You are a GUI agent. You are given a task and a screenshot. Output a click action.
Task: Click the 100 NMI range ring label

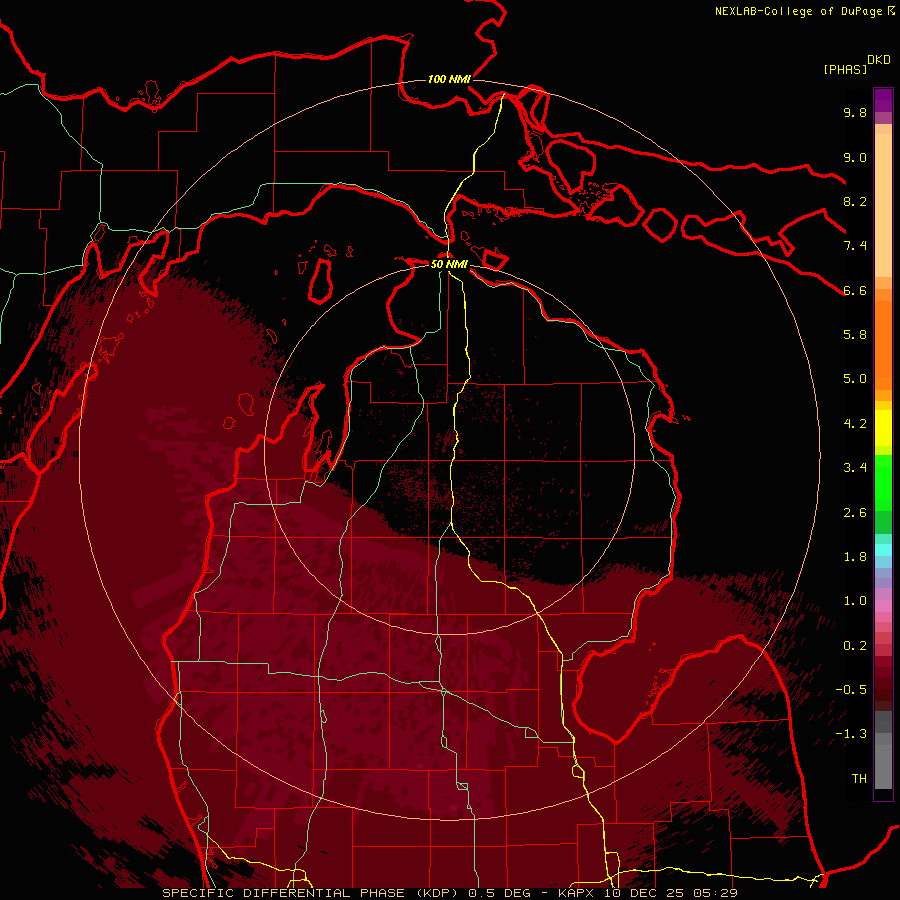[x=449, y=79]
